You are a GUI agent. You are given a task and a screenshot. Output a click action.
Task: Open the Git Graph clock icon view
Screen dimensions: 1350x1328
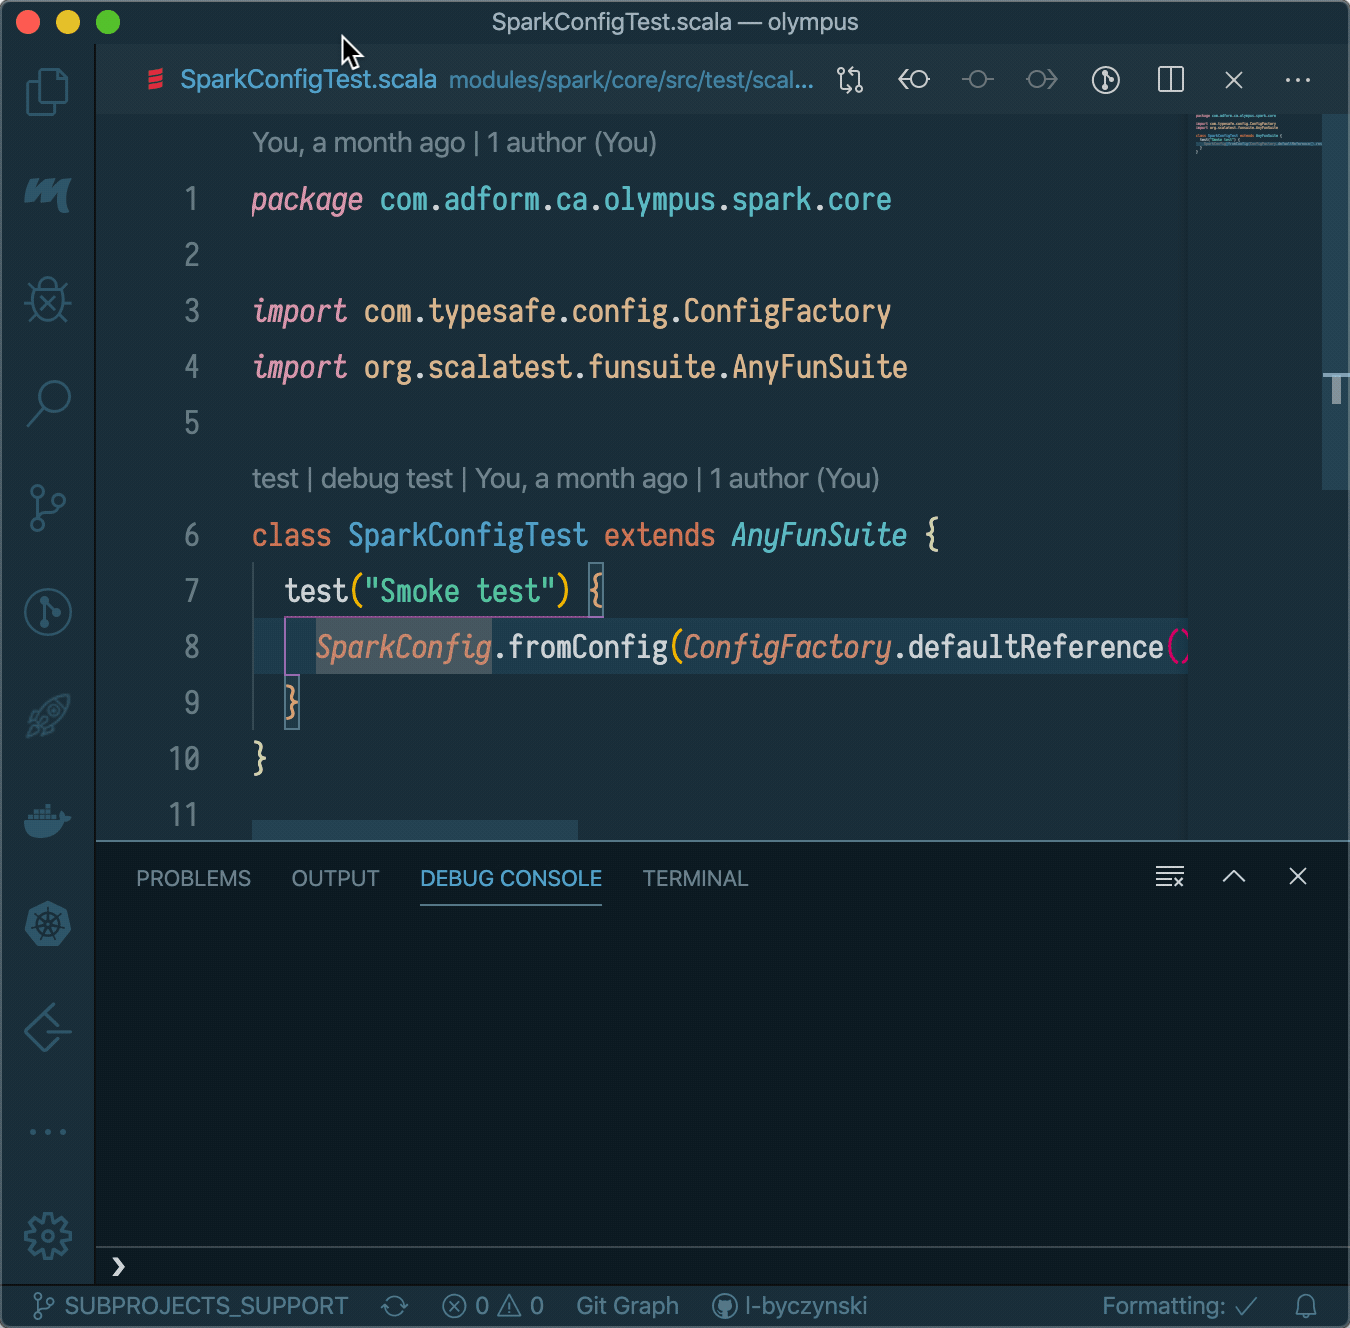point(47,611)
